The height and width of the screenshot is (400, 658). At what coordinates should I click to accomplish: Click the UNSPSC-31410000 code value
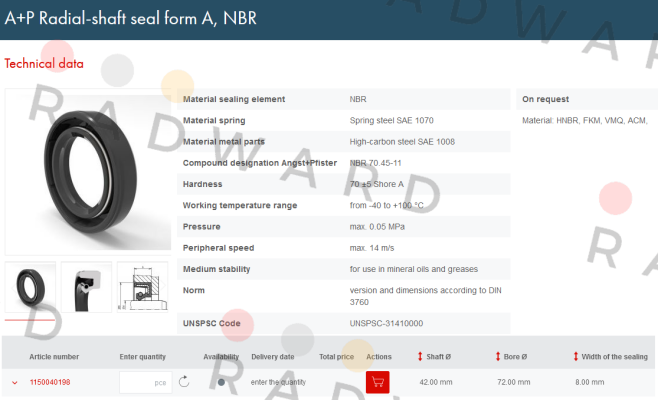point(386,323)
